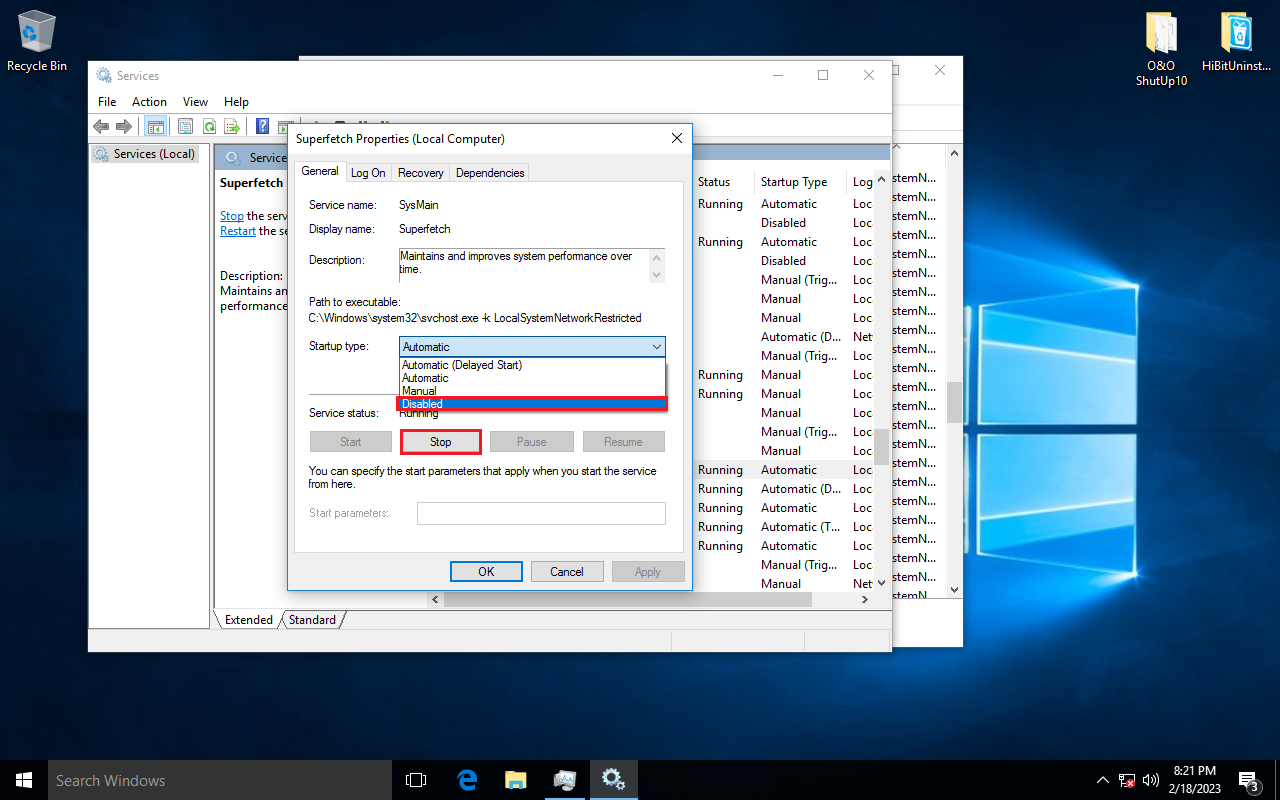Click the horizontal scrollbar left arrow

(x=435, y=600)
